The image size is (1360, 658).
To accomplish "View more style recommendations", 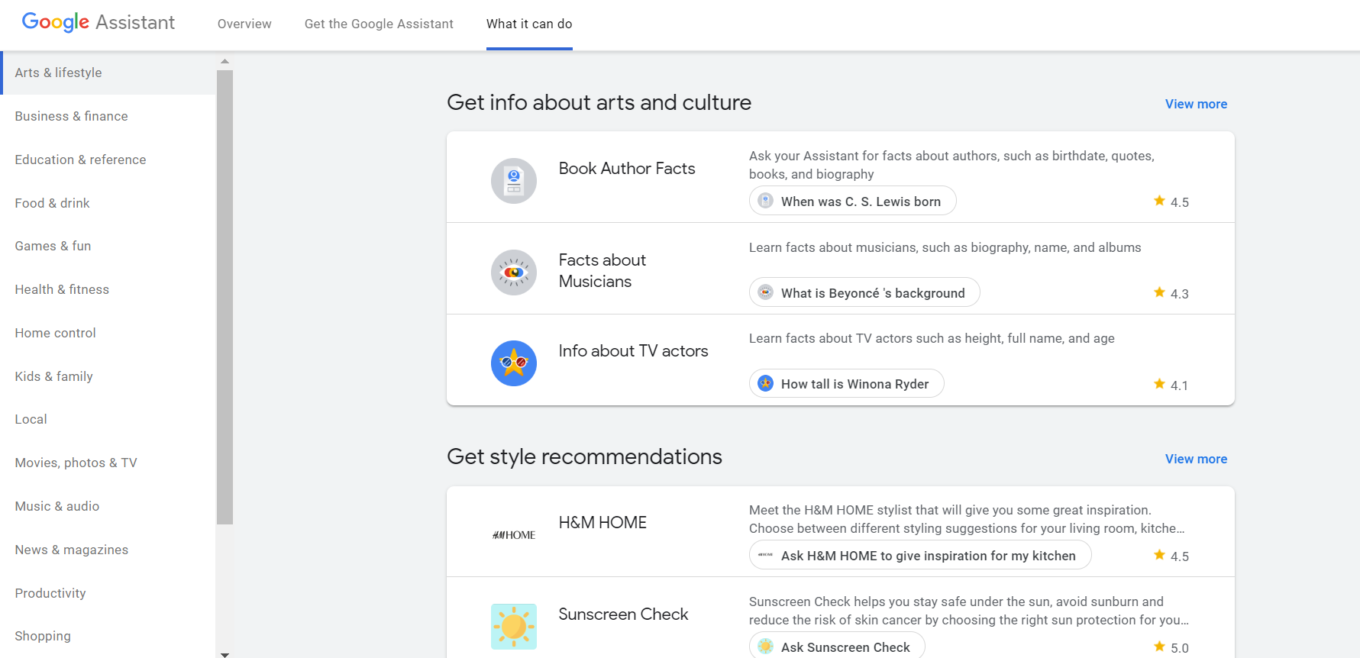I will click(x=1195, y=459).
